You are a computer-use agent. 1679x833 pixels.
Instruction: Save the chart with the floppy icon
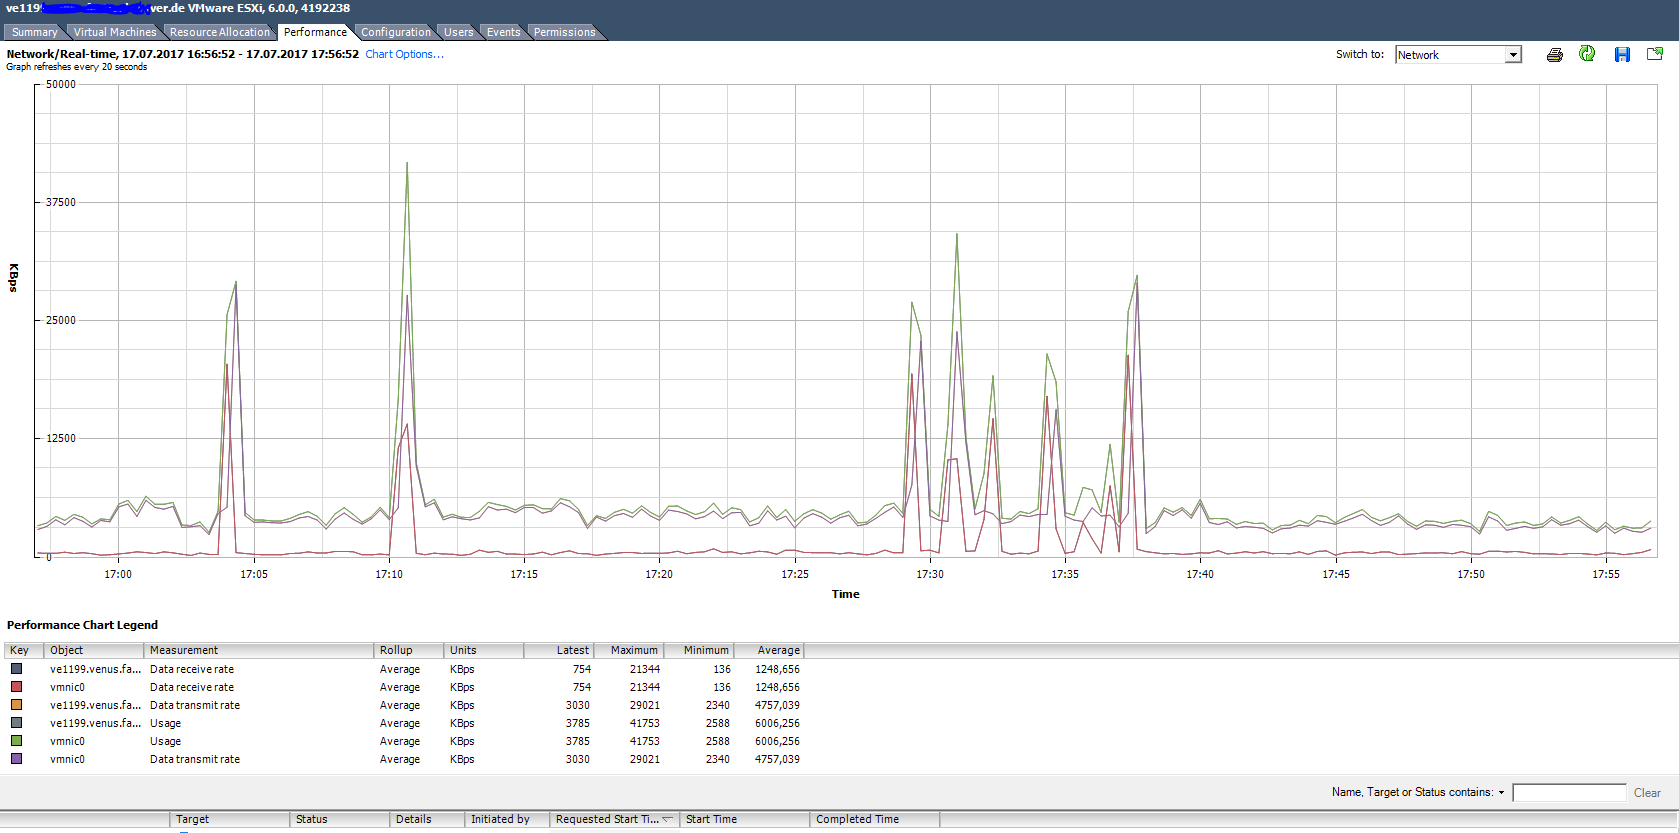point(1622,55)
